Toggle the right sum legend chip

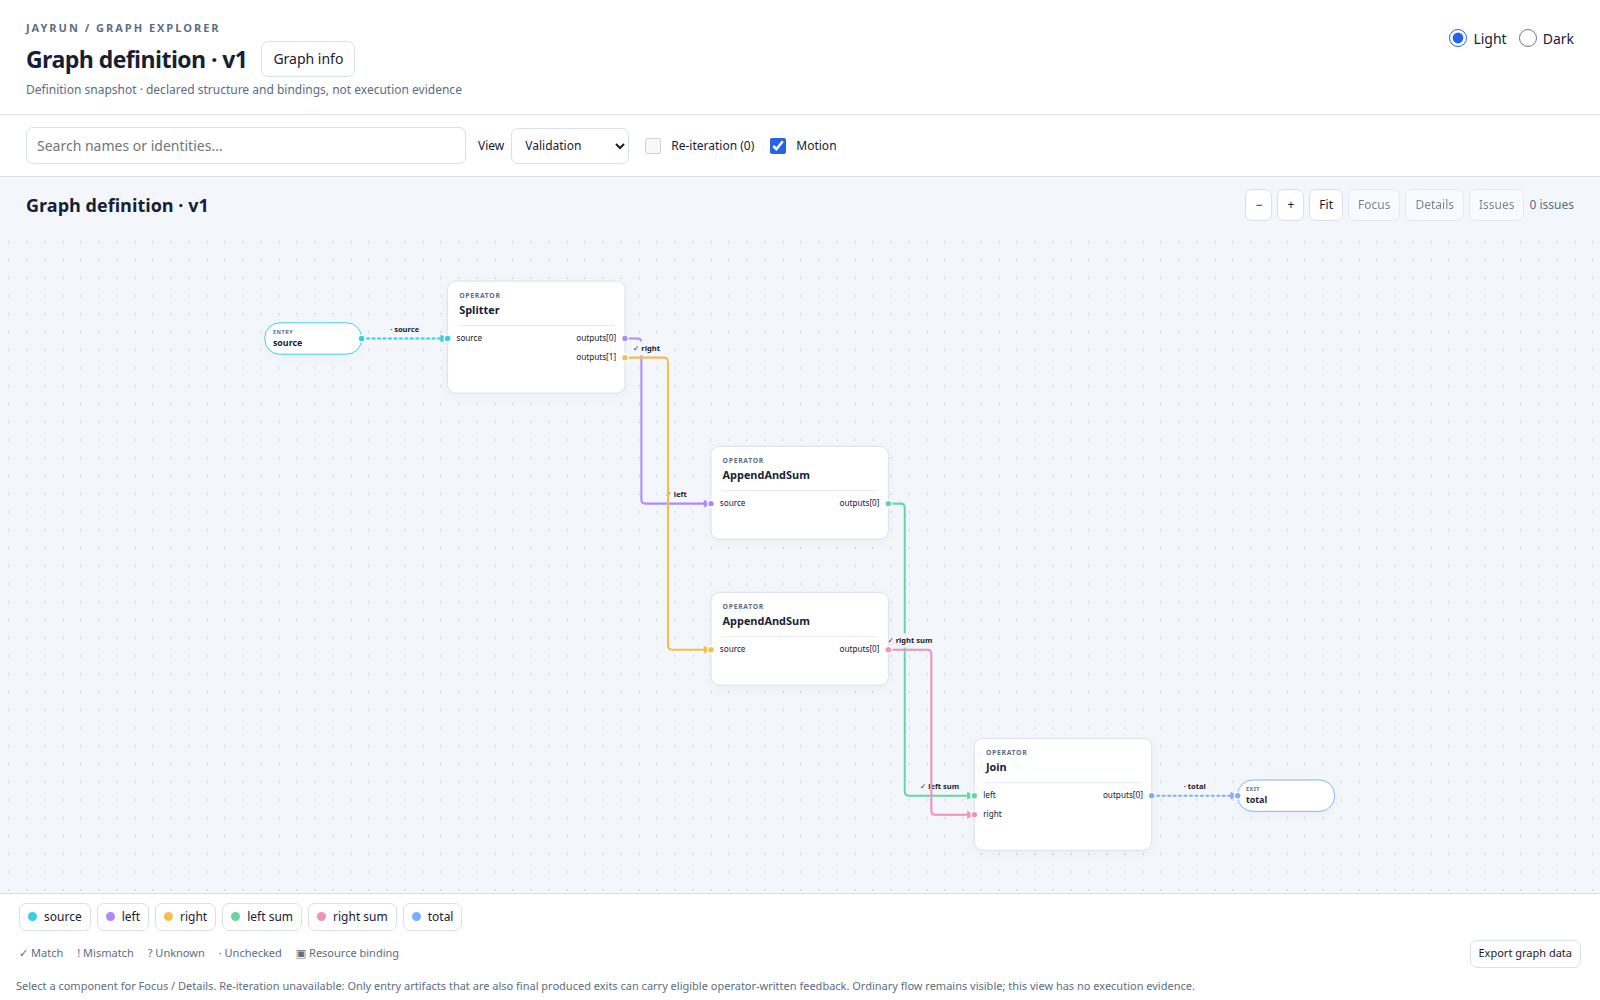click(x=352, y=917)
